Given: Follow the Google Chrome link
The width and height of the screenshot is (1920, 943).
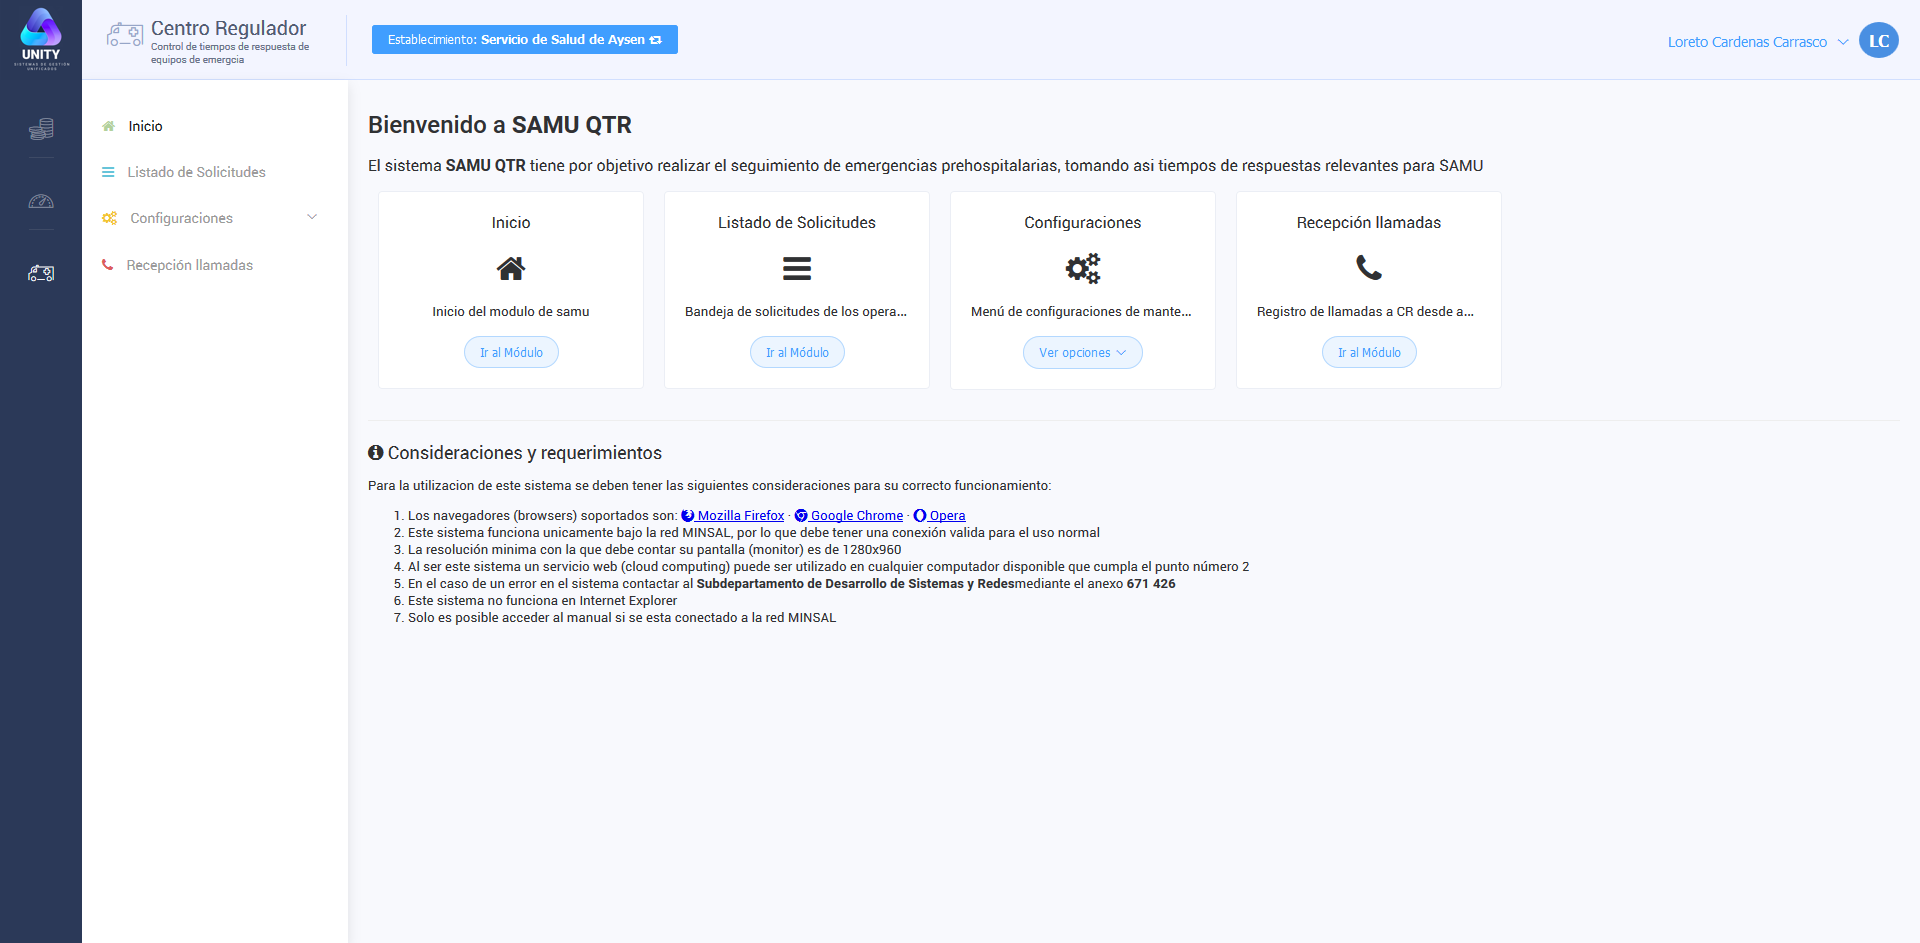Looking at the screenshot, I should (x=856, y=516).
